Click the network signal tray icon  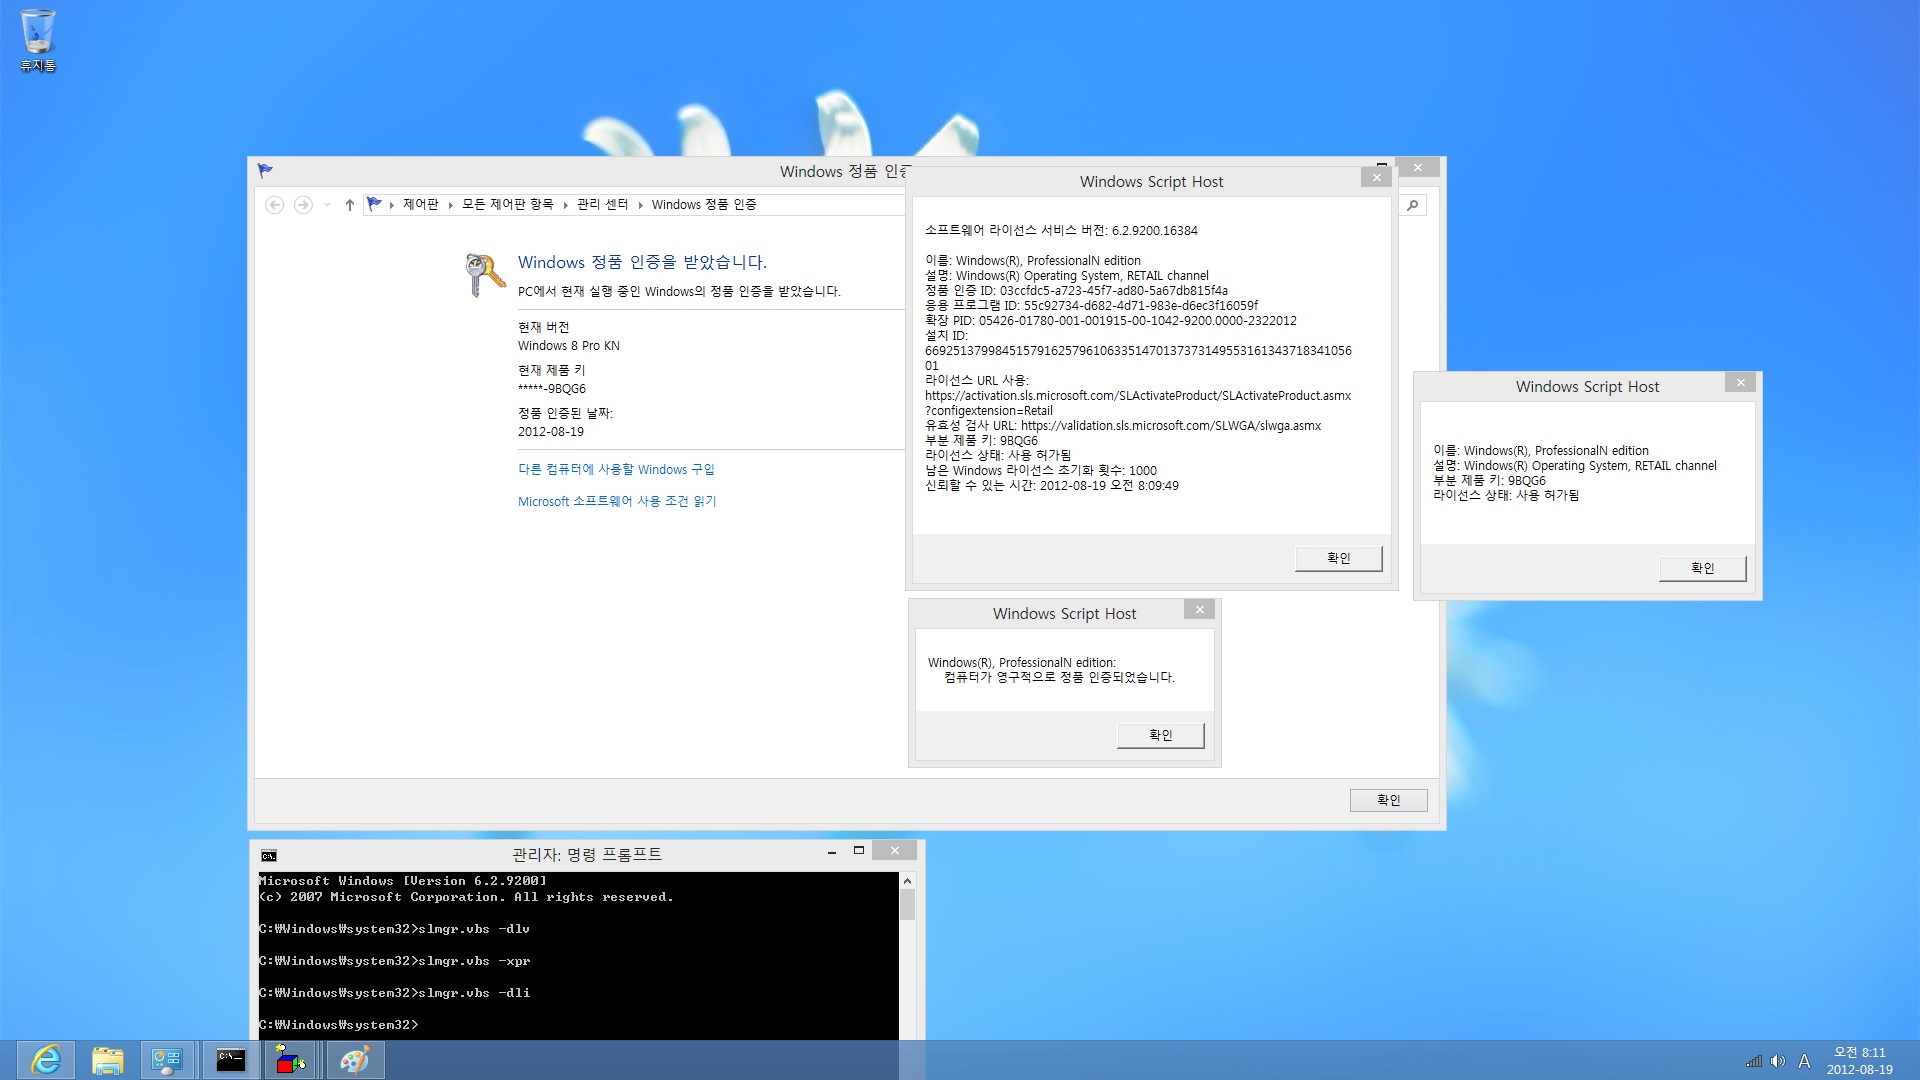[x=1754, y=1061]
